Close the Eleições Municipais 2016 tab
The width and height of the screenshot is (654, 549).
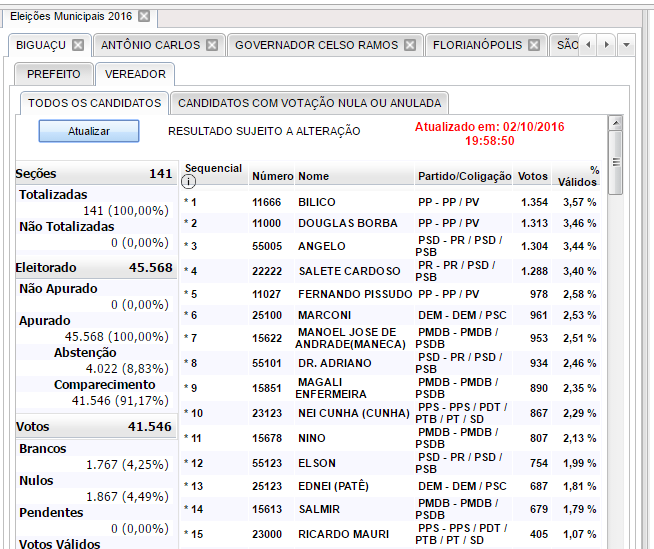coord(144,16)
